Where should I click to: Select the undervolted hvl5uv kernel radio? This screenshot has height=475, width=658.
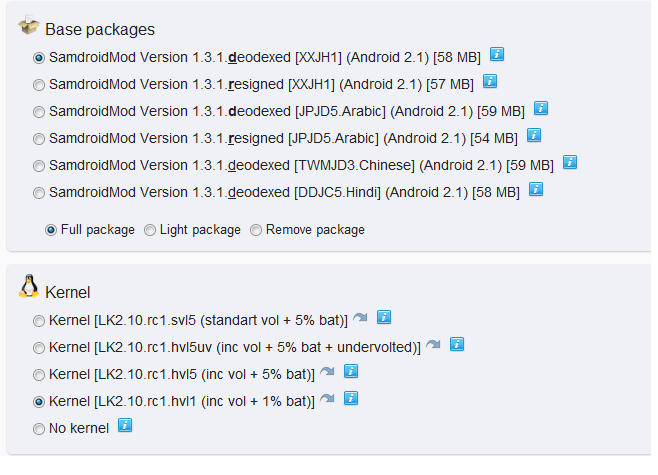click(39, 348)
